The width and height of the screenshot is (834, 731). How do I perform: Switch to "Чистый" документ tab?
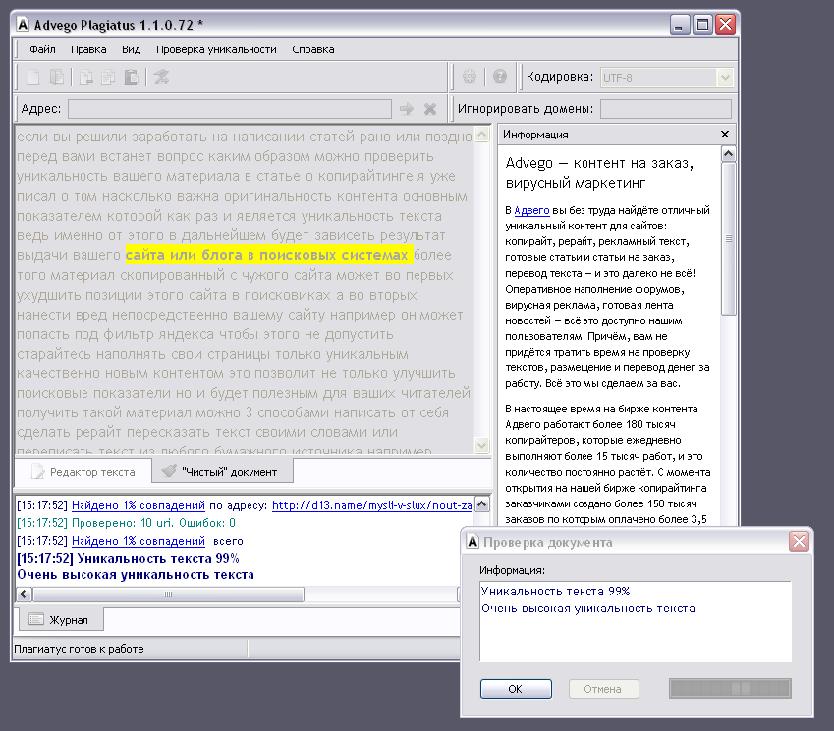[222, 472]
